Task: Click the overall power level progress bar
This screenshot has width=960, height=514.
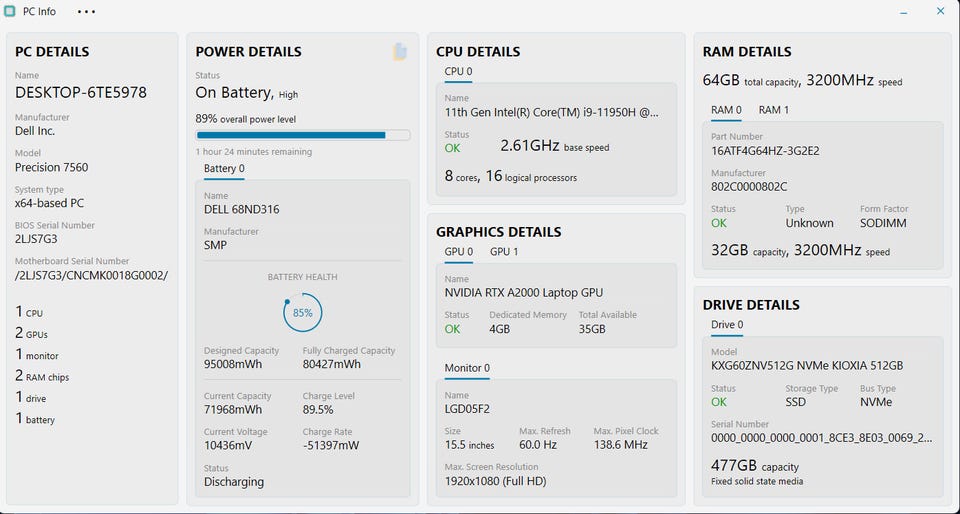Action: coord(302,135)
